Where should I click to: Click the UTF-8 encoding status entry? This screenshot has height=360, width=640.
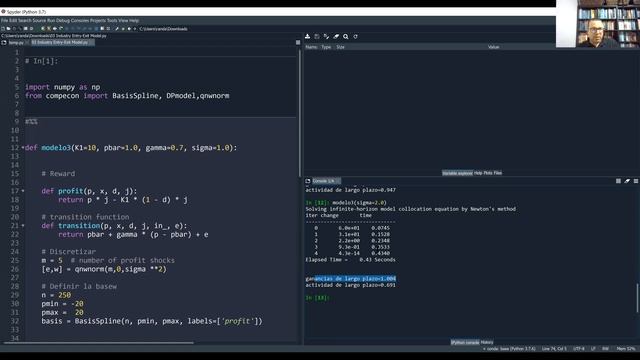pos(579,349)
